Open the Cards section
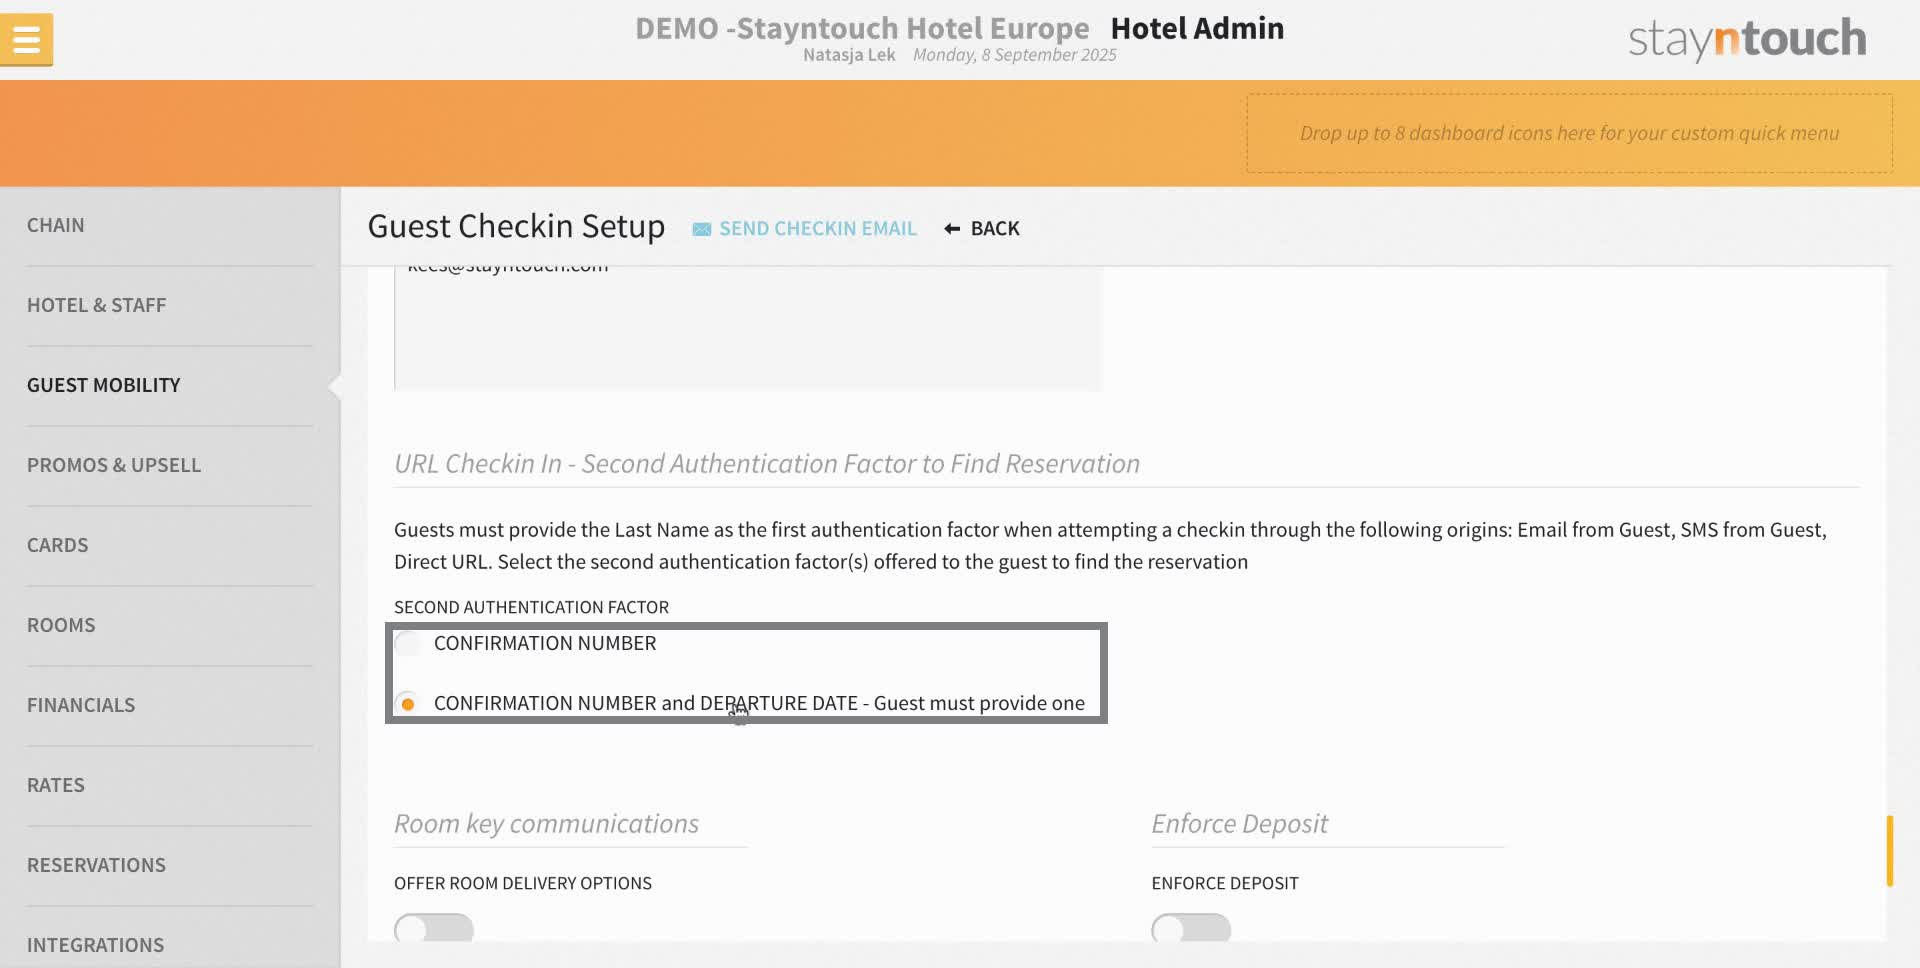 (x=58, y=545)
